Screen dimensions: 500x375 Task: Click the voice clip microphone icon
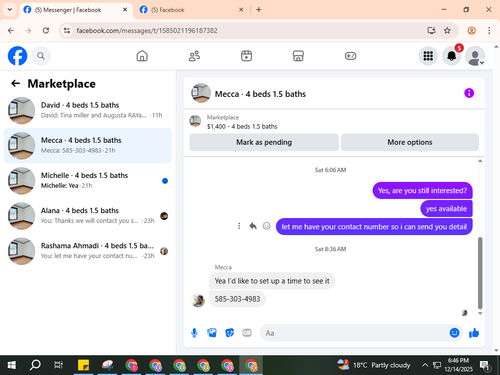194,333
